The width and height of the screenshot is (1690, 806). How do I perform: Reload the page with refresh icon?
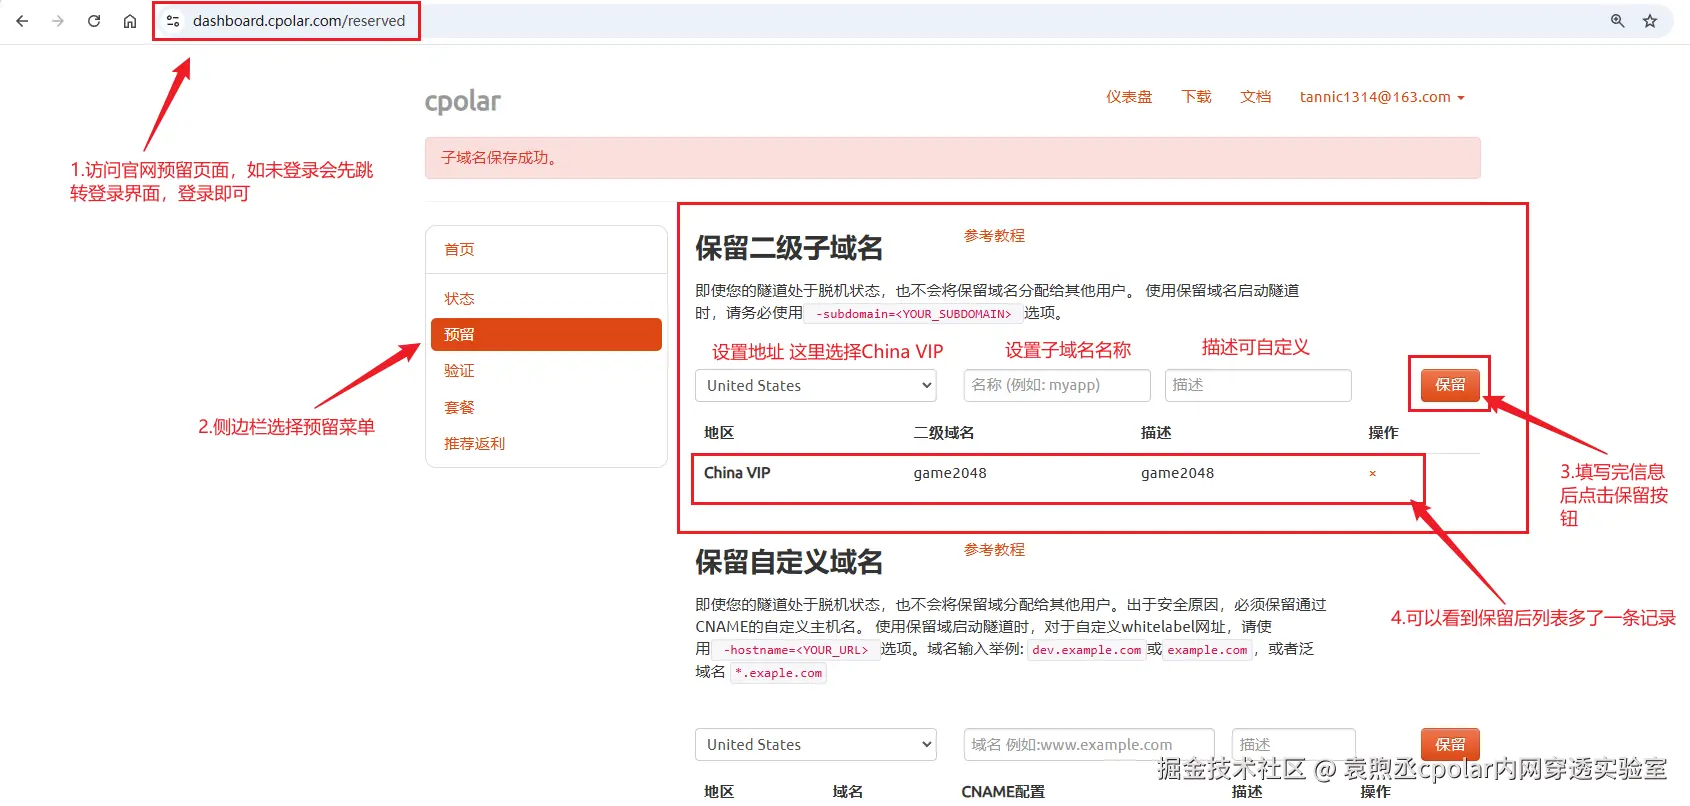coord(94,21)
